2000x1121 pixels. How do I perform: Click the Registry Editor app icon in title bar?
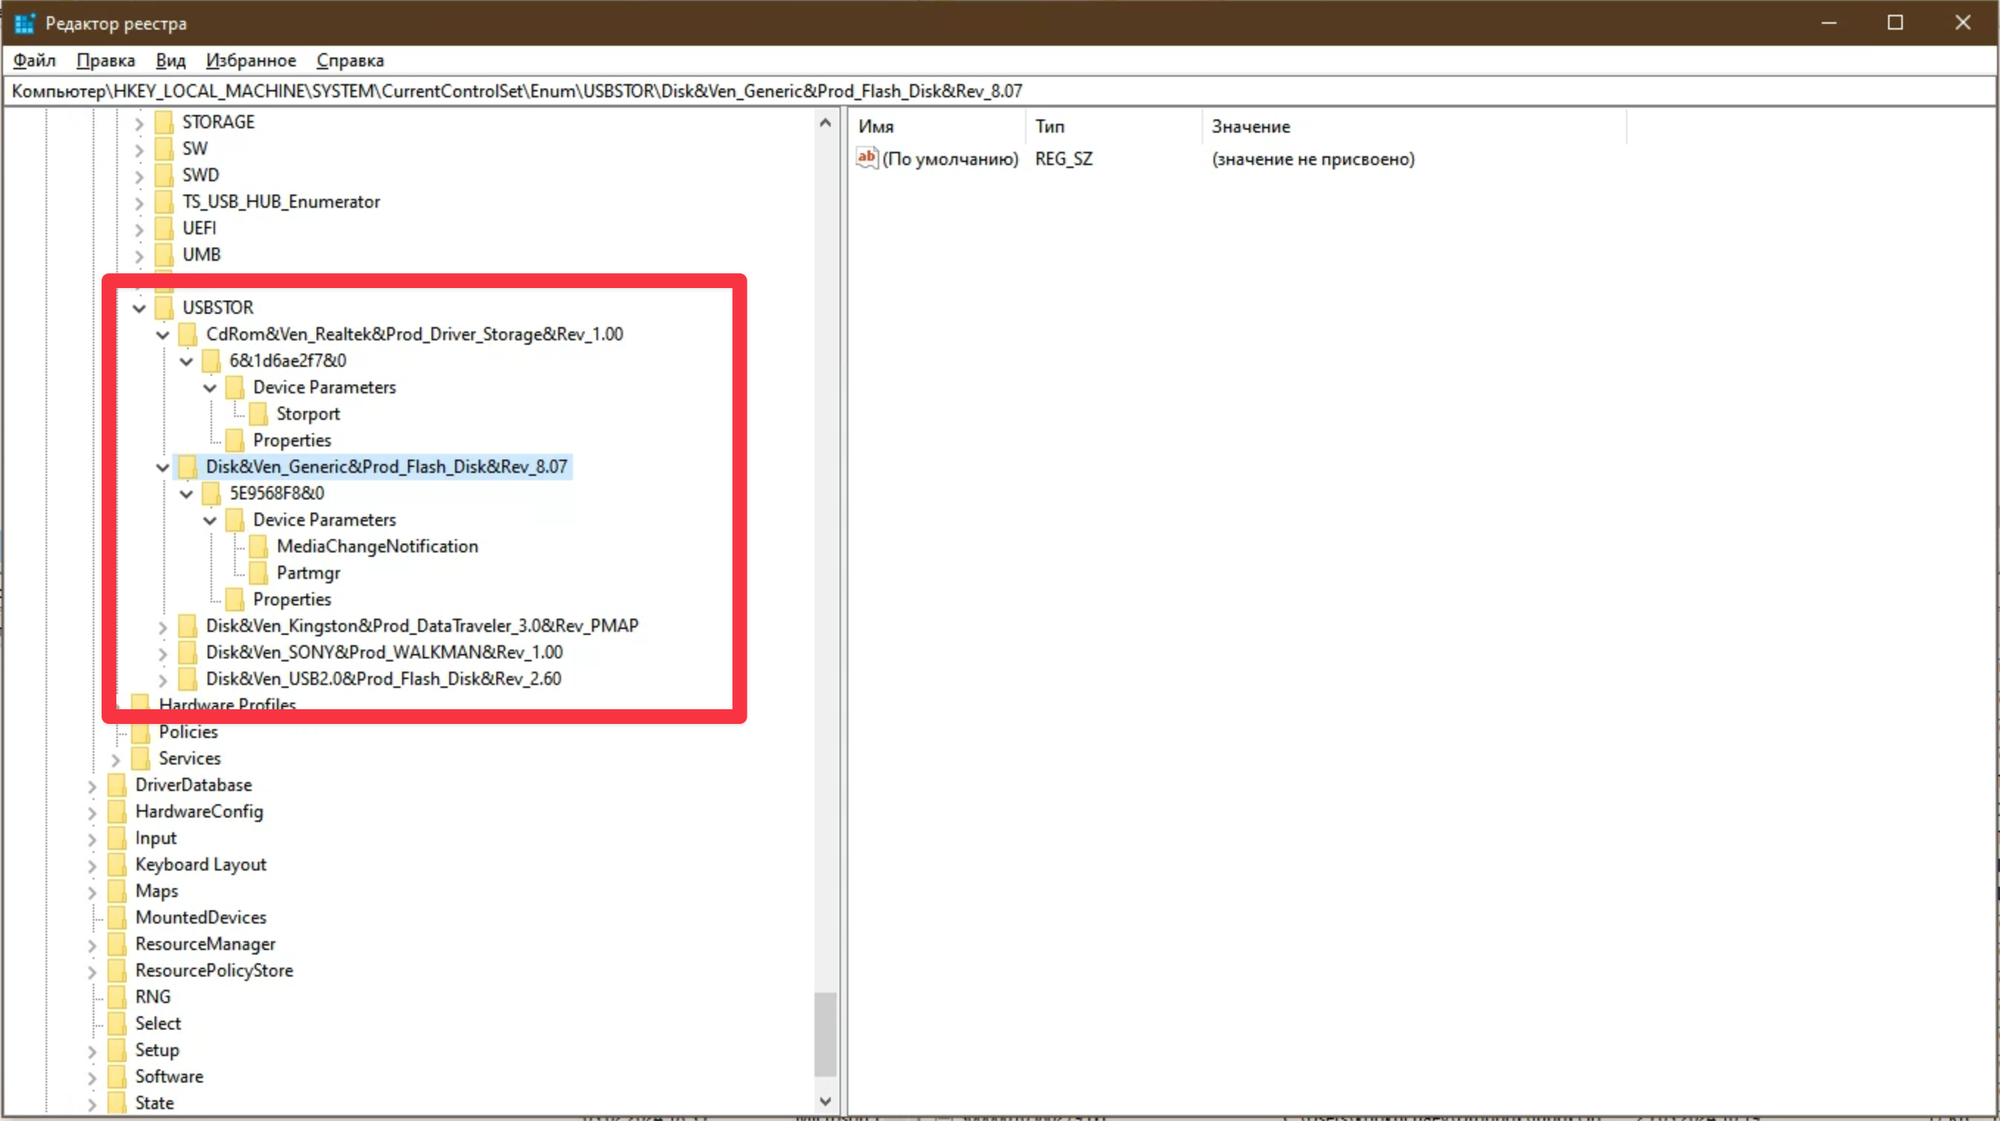(x=24, y=22)
